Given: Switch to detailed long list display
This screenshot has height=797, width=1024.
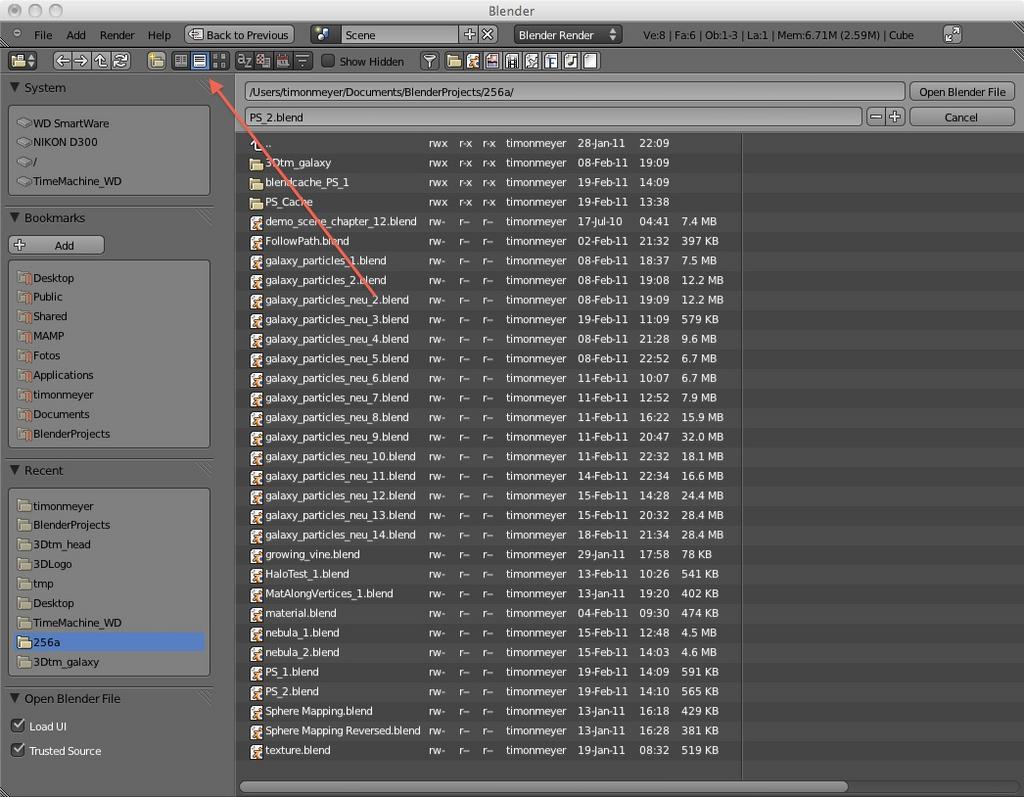Looking at the screenshot, I should tap(200, 61).
